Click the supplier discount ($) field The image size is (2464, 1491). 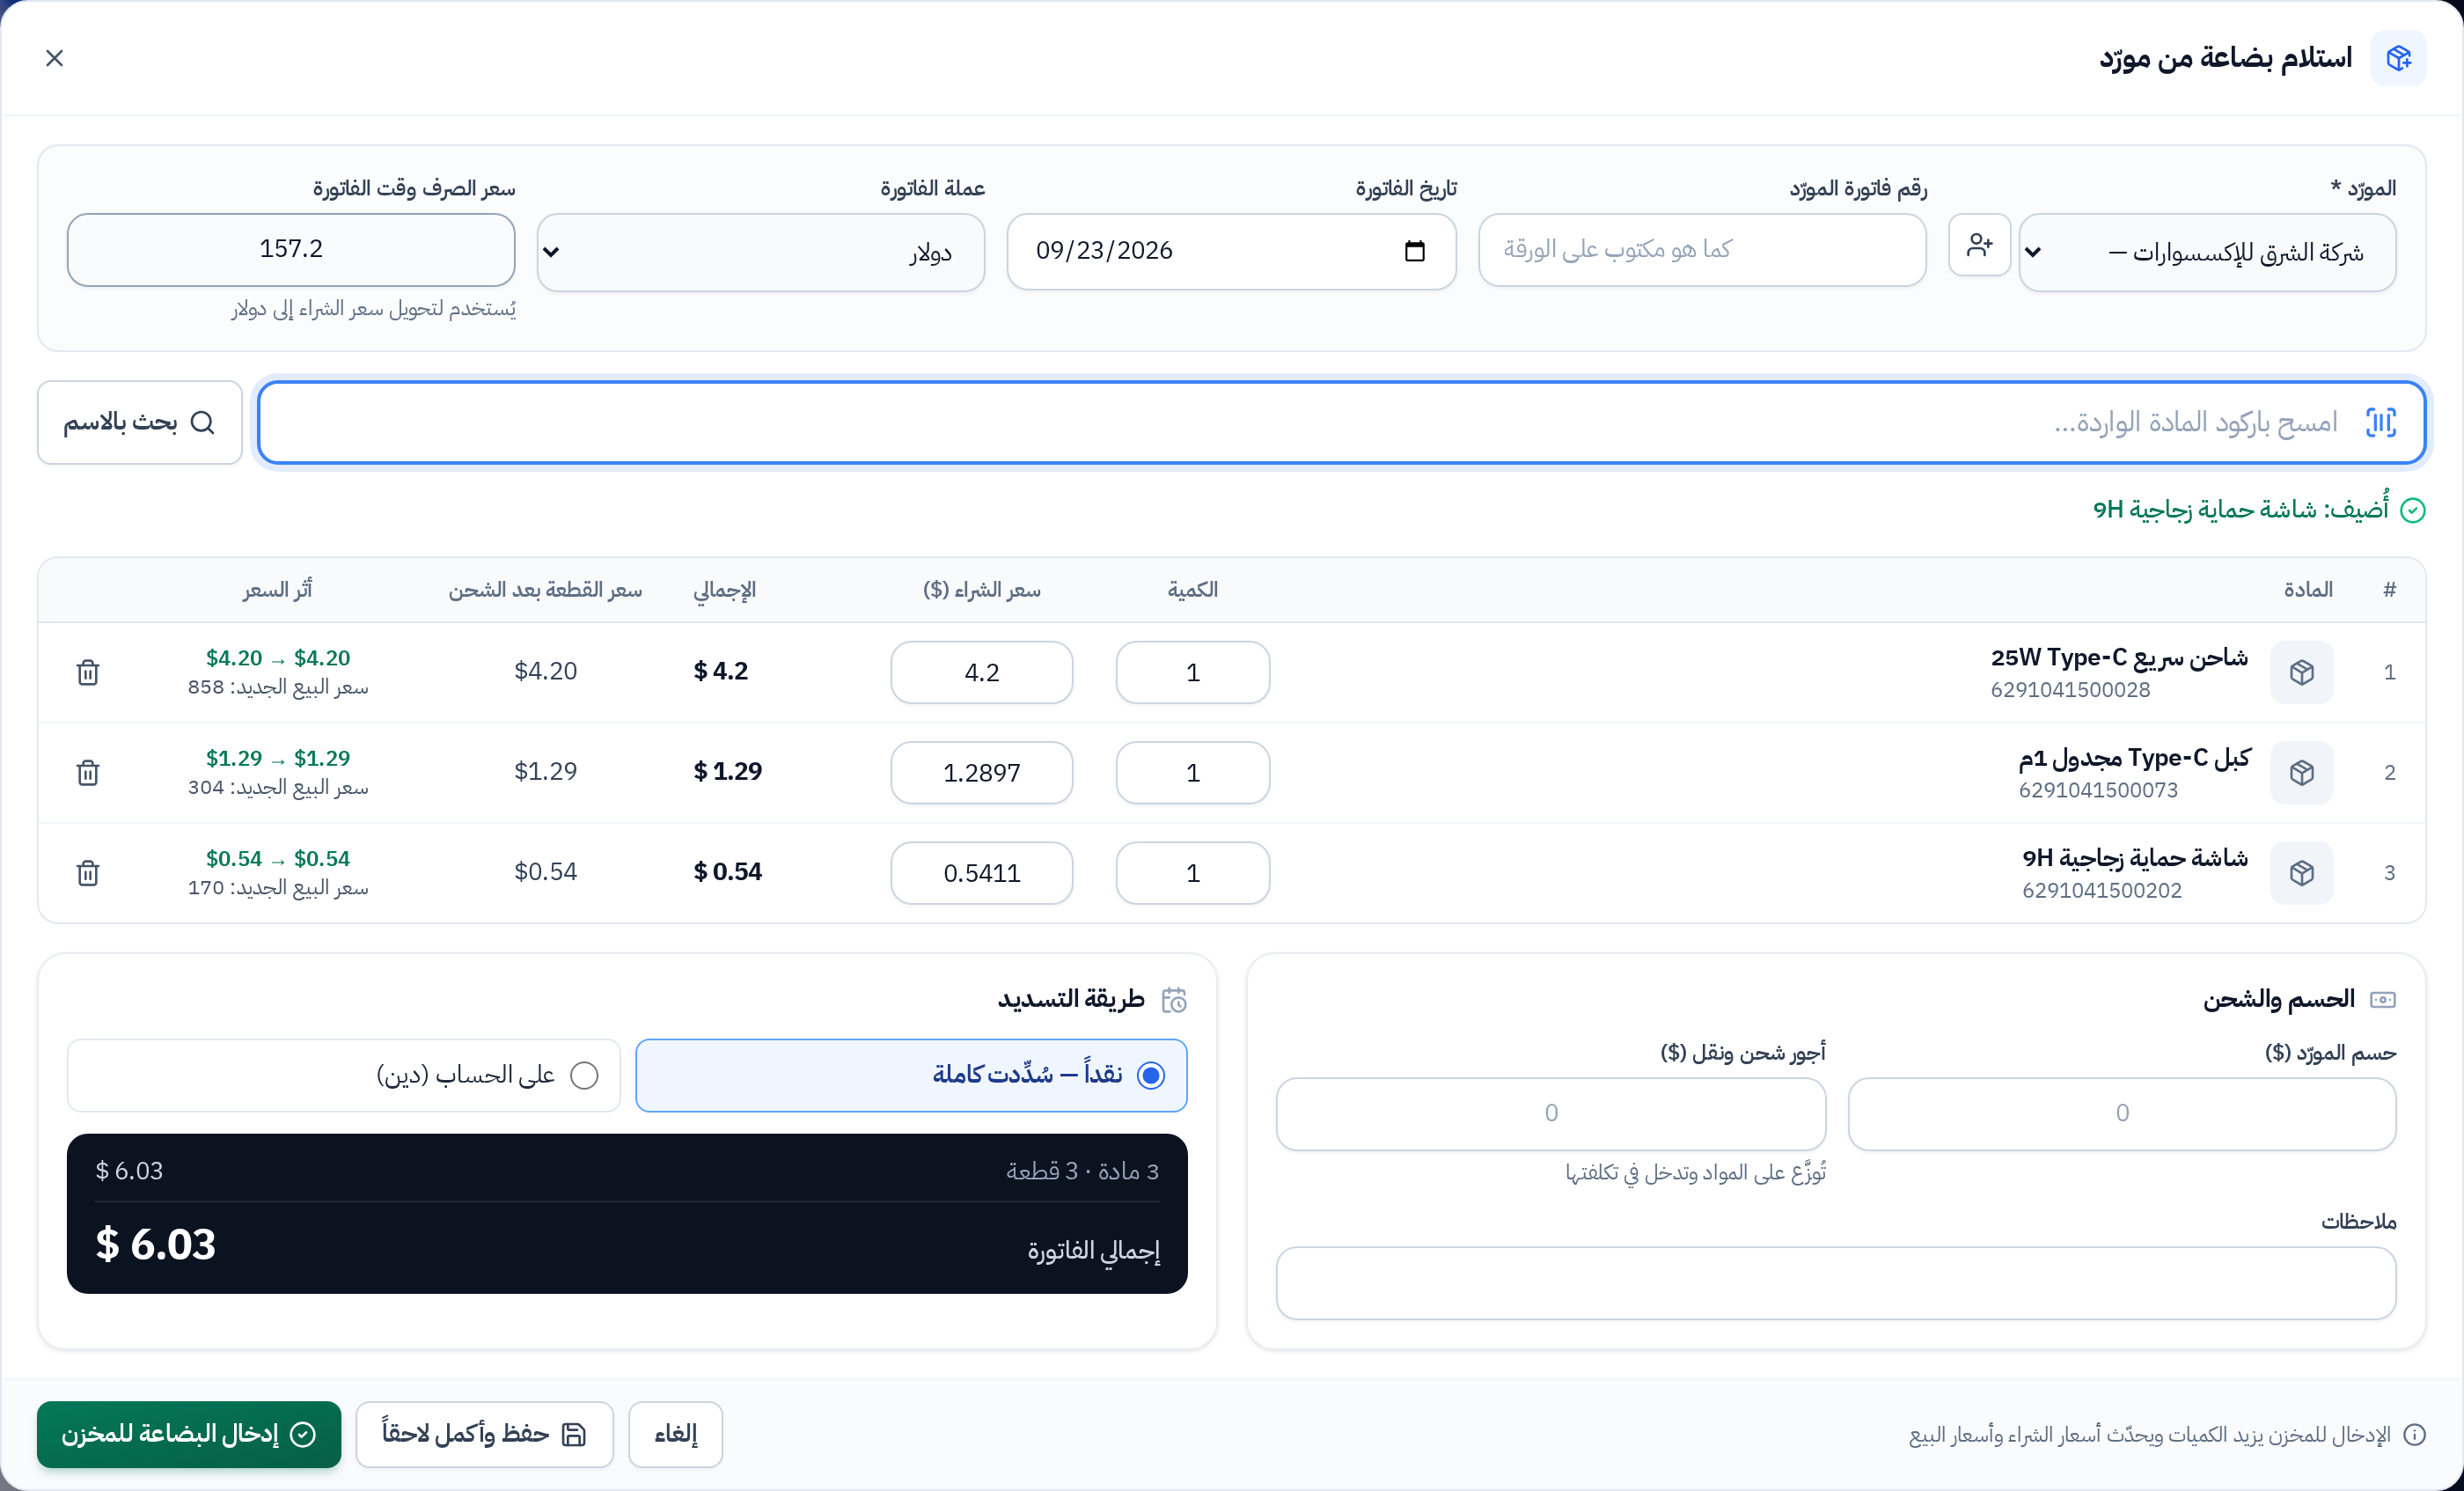[x=2122, y=1113]
